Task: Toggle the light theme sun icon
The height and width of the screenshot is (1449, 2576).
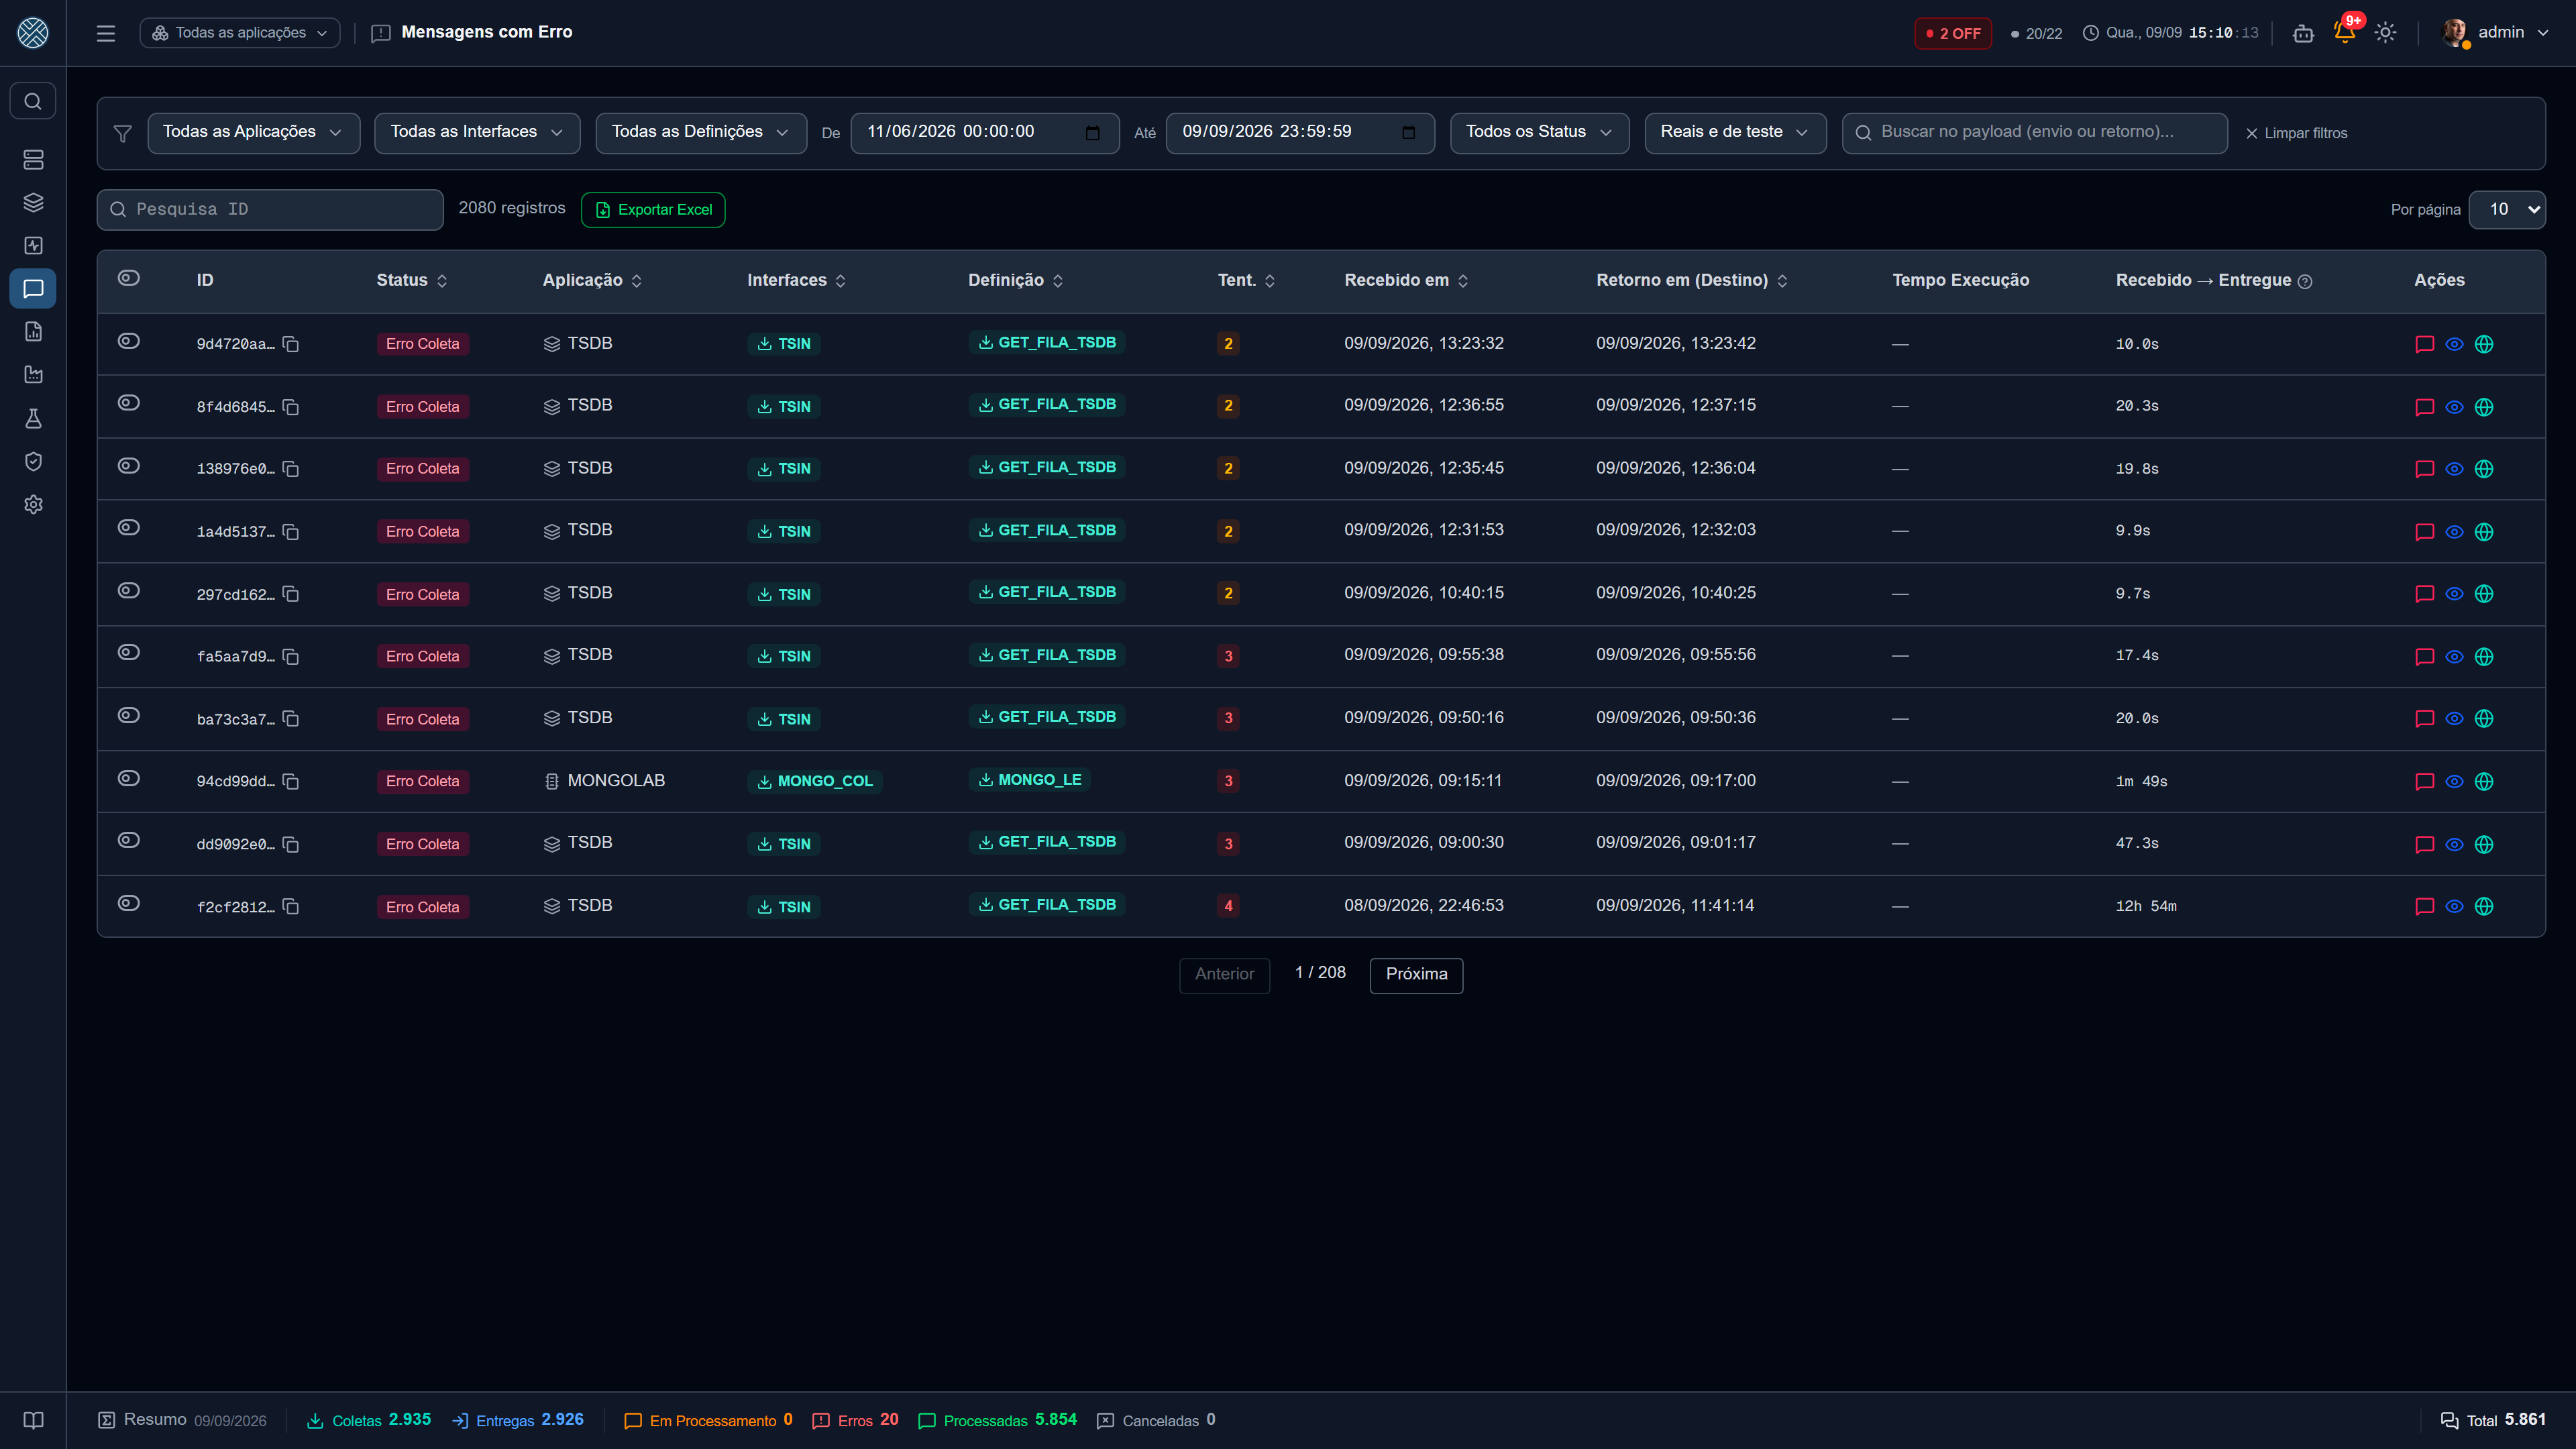Action: 2385,33
